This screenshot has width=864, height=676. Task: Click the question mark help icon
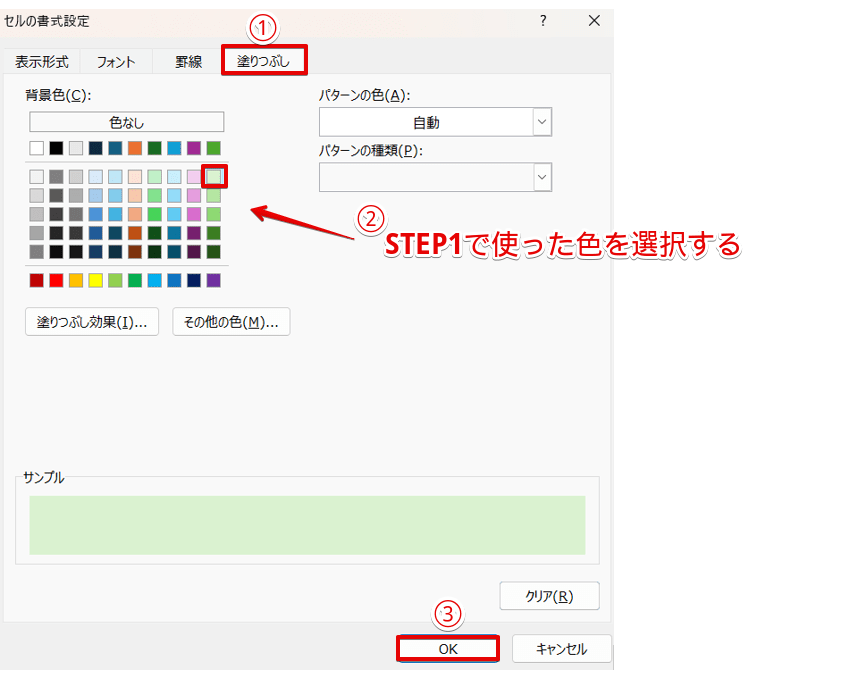[543, 21]
